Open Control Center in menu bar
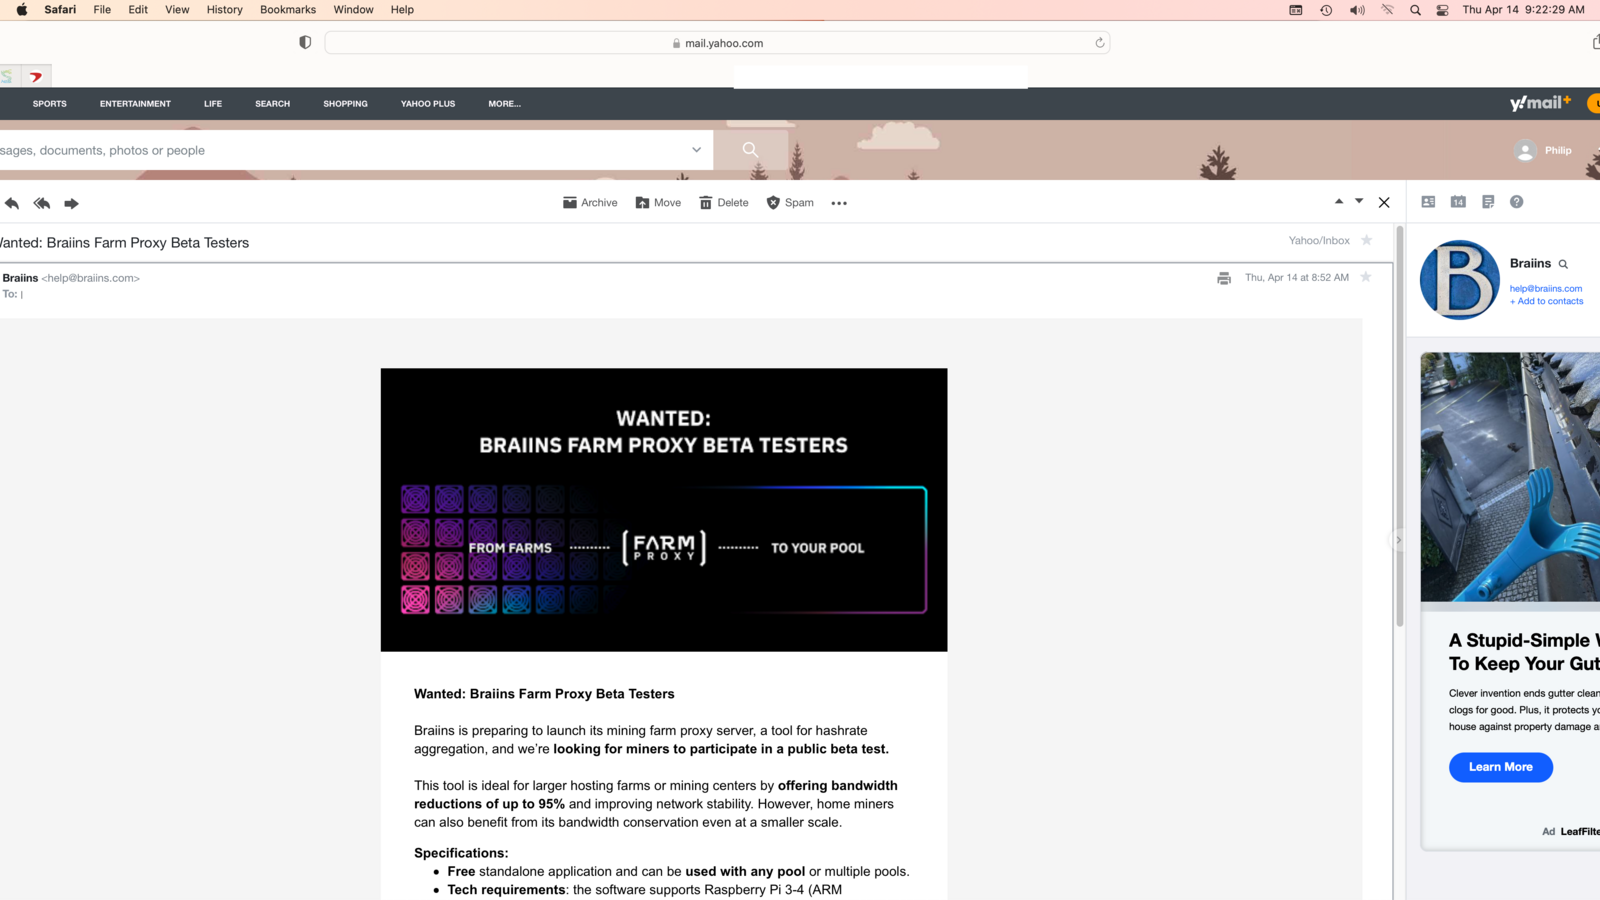The image size is (1600, 900). click(1442, 10)
